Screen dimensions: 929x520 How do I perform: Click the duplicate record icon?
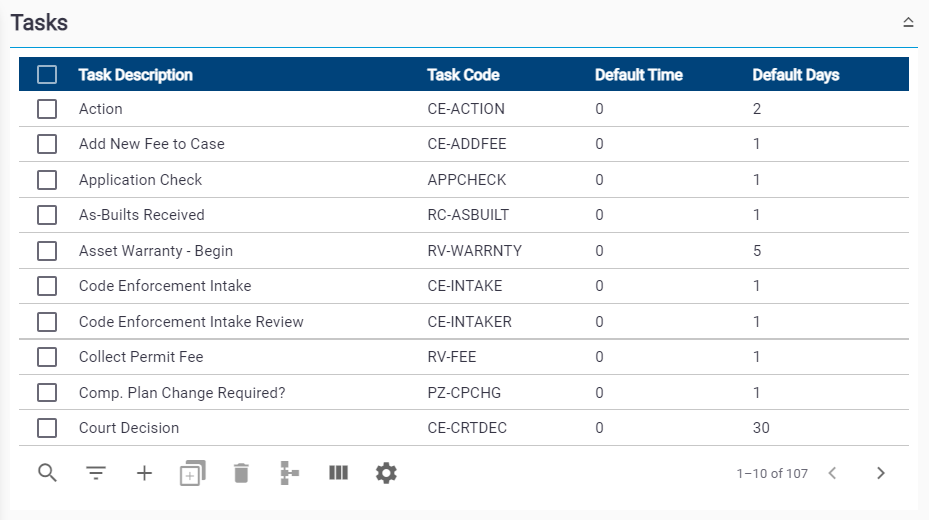coord(193,473)
